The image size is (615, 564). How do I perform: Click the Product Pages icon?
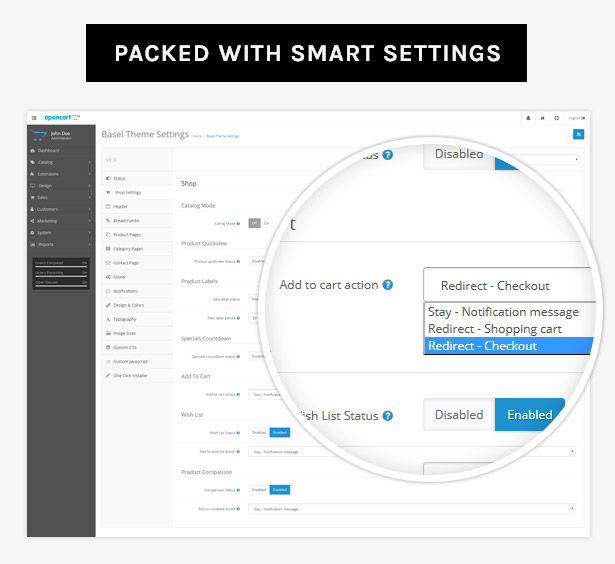coord(108,235)
